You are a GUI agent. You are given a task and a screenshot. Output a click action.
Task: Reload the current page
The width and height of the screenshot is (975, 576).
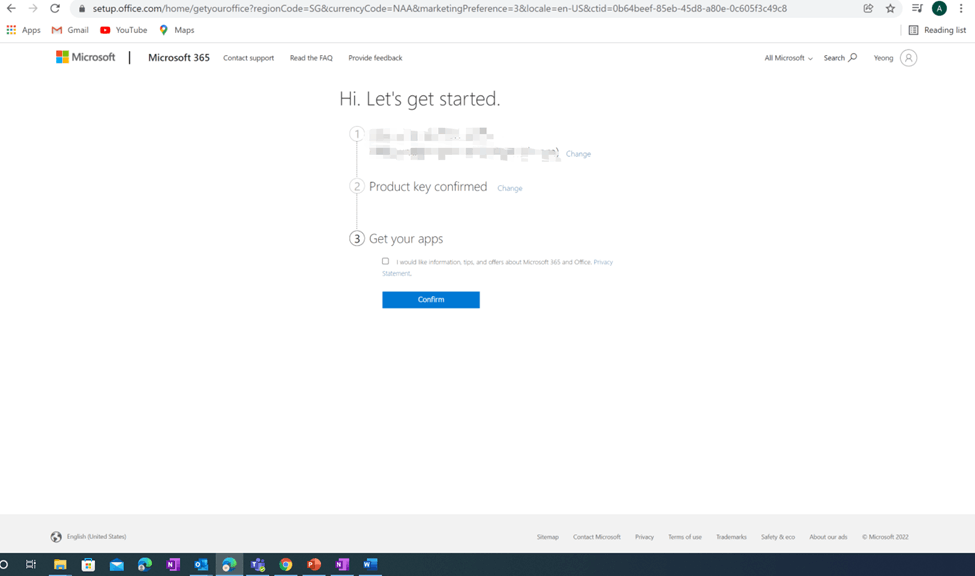[55, 8]
